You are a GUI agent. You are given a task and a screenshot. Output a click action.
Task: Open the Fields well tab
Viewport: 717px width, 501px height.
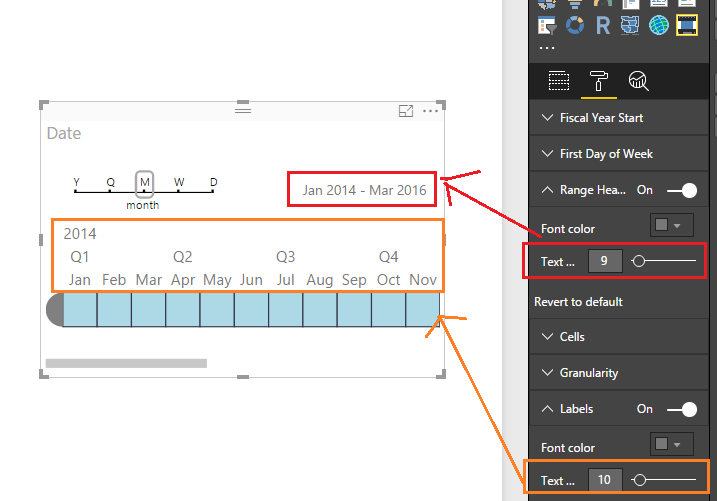click(x=559, y=81)
